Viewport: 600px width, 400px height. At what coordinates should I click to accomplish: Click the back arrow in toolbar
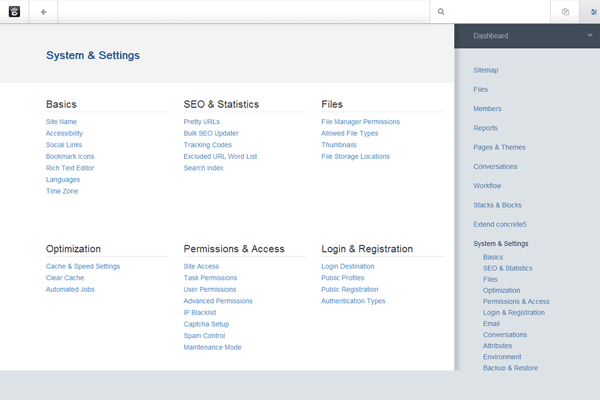point(44,12)
